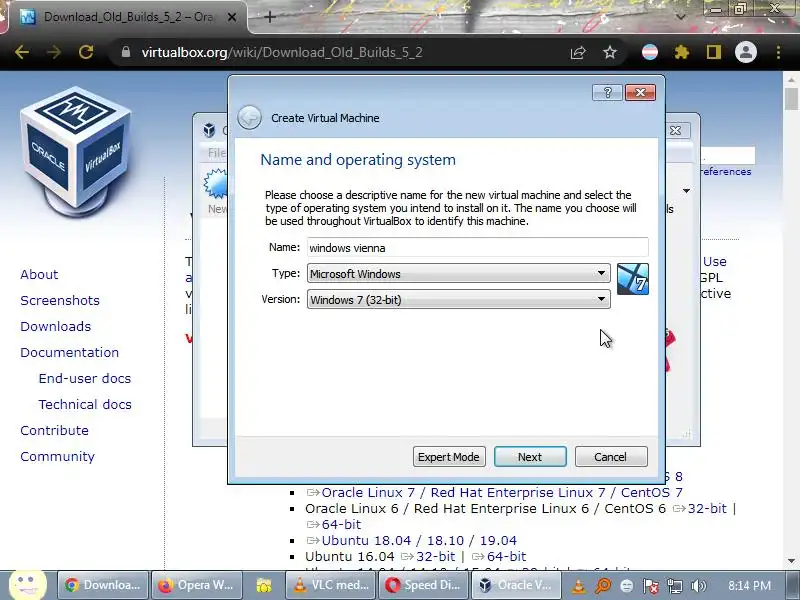Image resolution: width=800 pixels, height=600 pixels.
Task: Open the Version dropdown showing Windows 7 (32-bit)
Action: click(x=458, y=299)
